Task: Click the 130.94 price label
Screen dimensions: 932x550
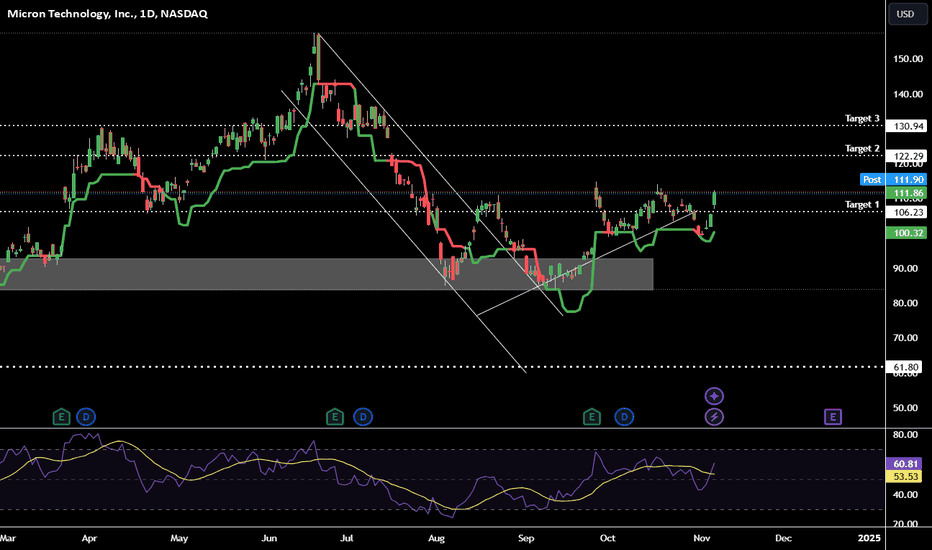Action: (906, 126)
